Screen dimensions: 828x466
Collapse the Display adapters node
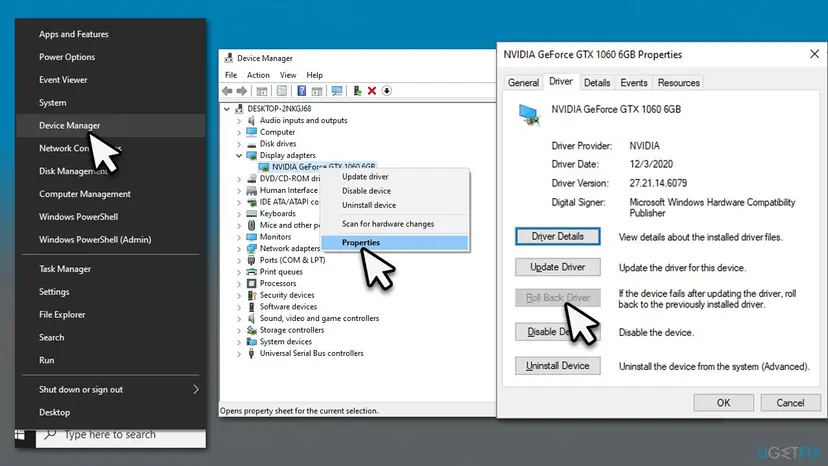pos(239,155)
